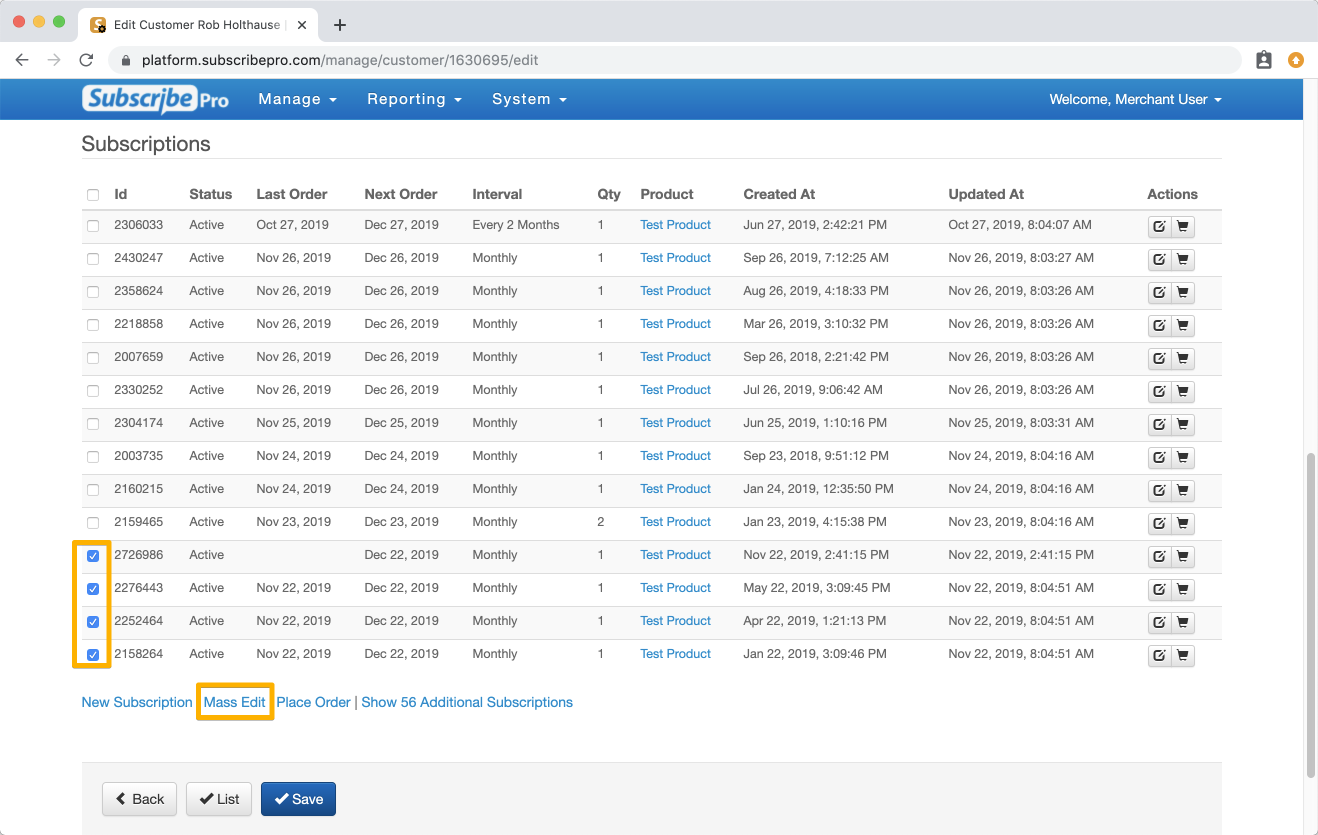
Task: Click Place Order link
Action: (314, 702)
